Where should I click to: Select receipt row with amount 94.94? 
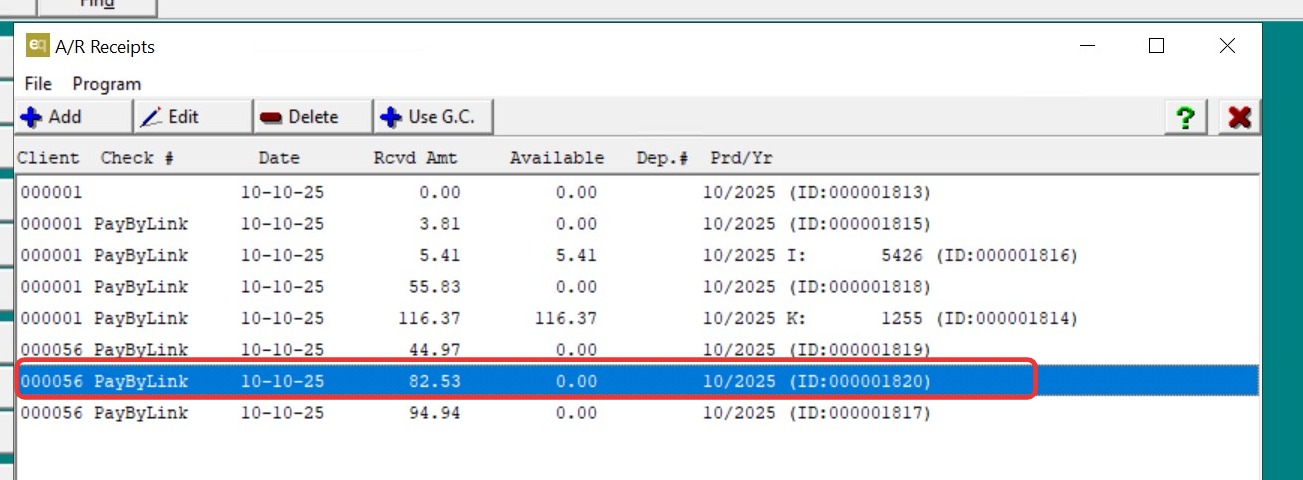638,412
